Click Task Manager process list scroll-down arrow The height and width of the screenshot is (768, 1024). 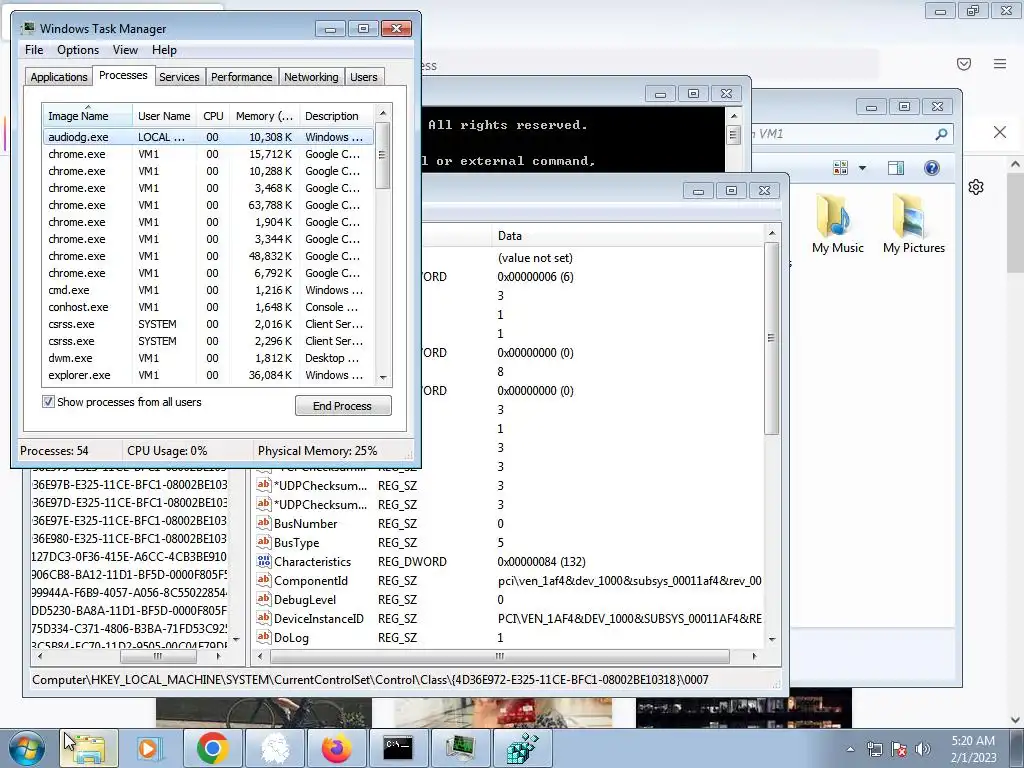tap(383, 377)
